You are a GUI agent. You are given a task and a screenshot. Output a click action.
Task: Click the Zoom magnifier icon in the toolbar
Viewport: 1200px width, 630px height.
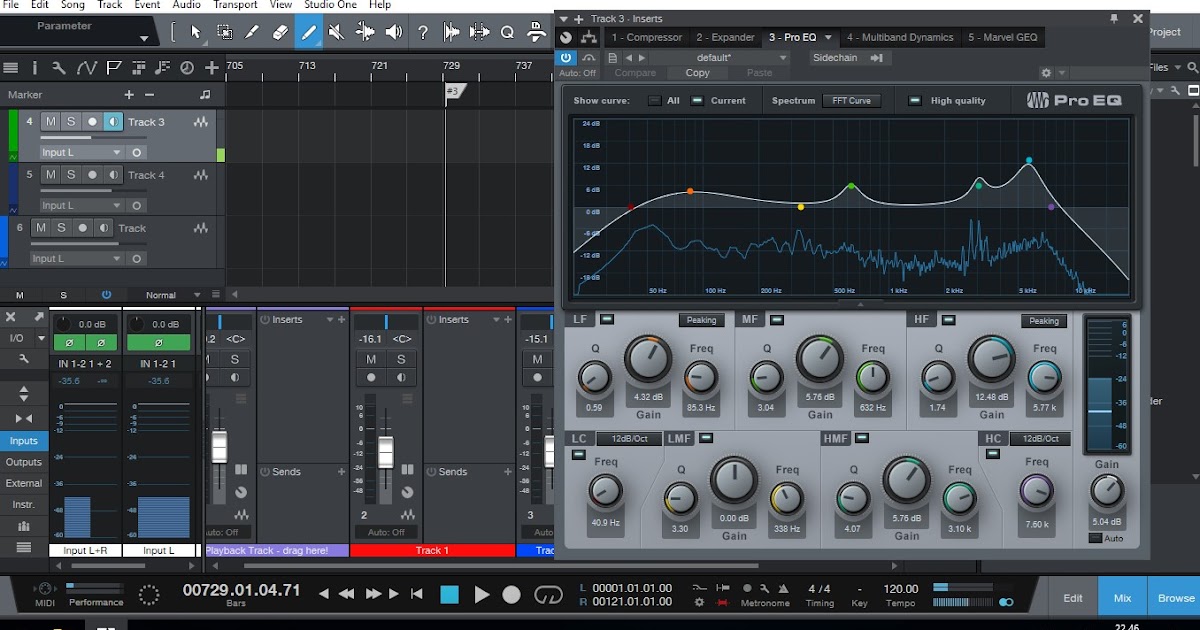tap(506, 31)
